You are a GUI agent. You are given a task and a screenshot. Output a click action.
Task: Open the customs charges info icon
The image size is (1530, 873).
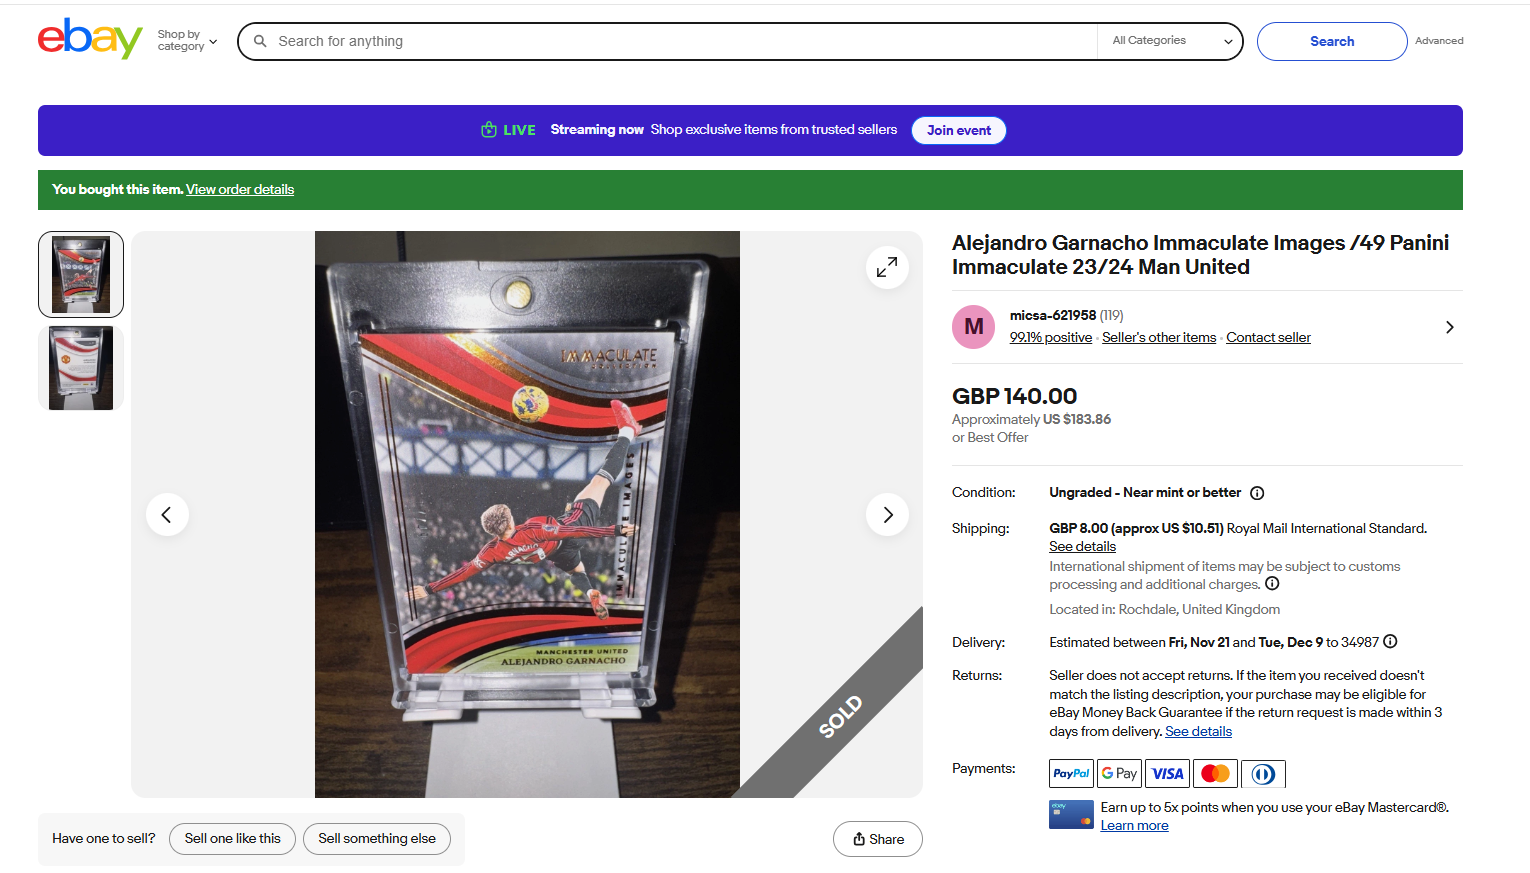1272,584
